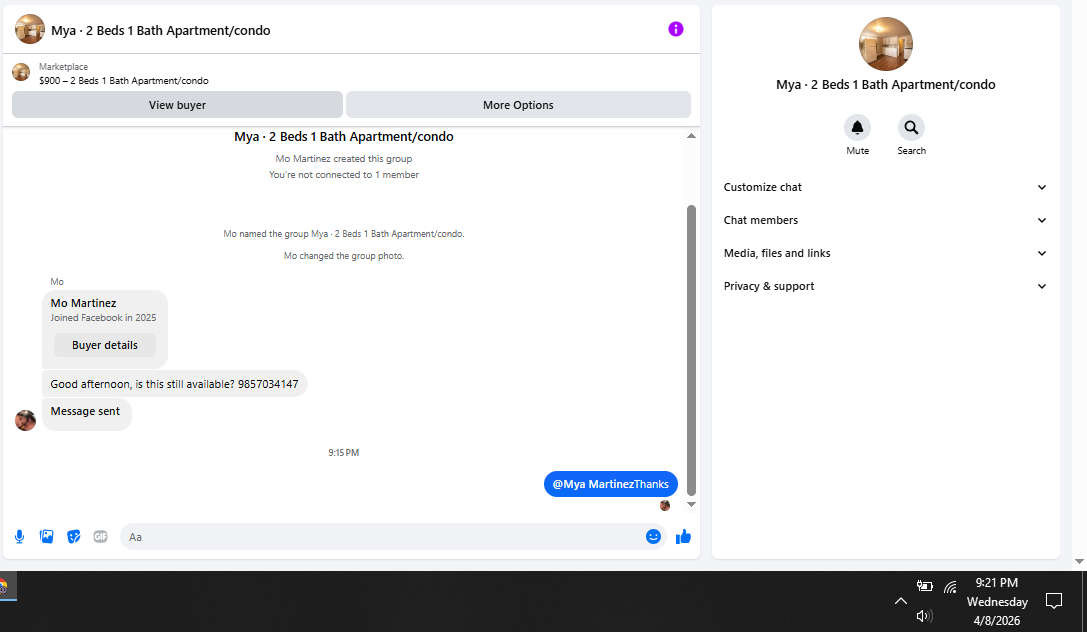
Task: Click the chat scrollbar up arrow
Action: [691, 136]
